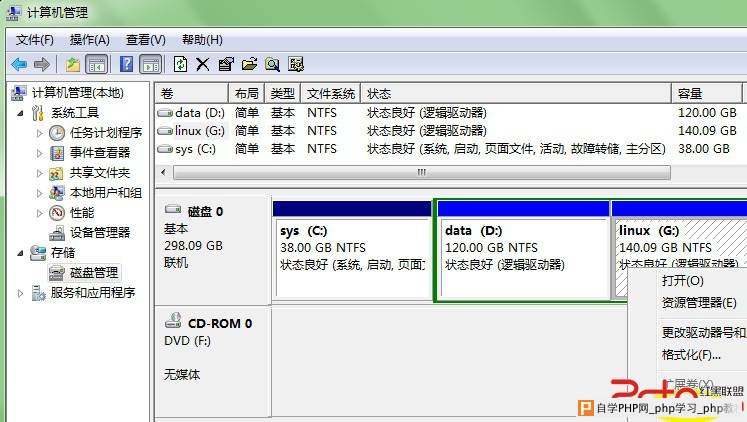
Task: Click the Services and Applications icon
Action: (38, 293)
